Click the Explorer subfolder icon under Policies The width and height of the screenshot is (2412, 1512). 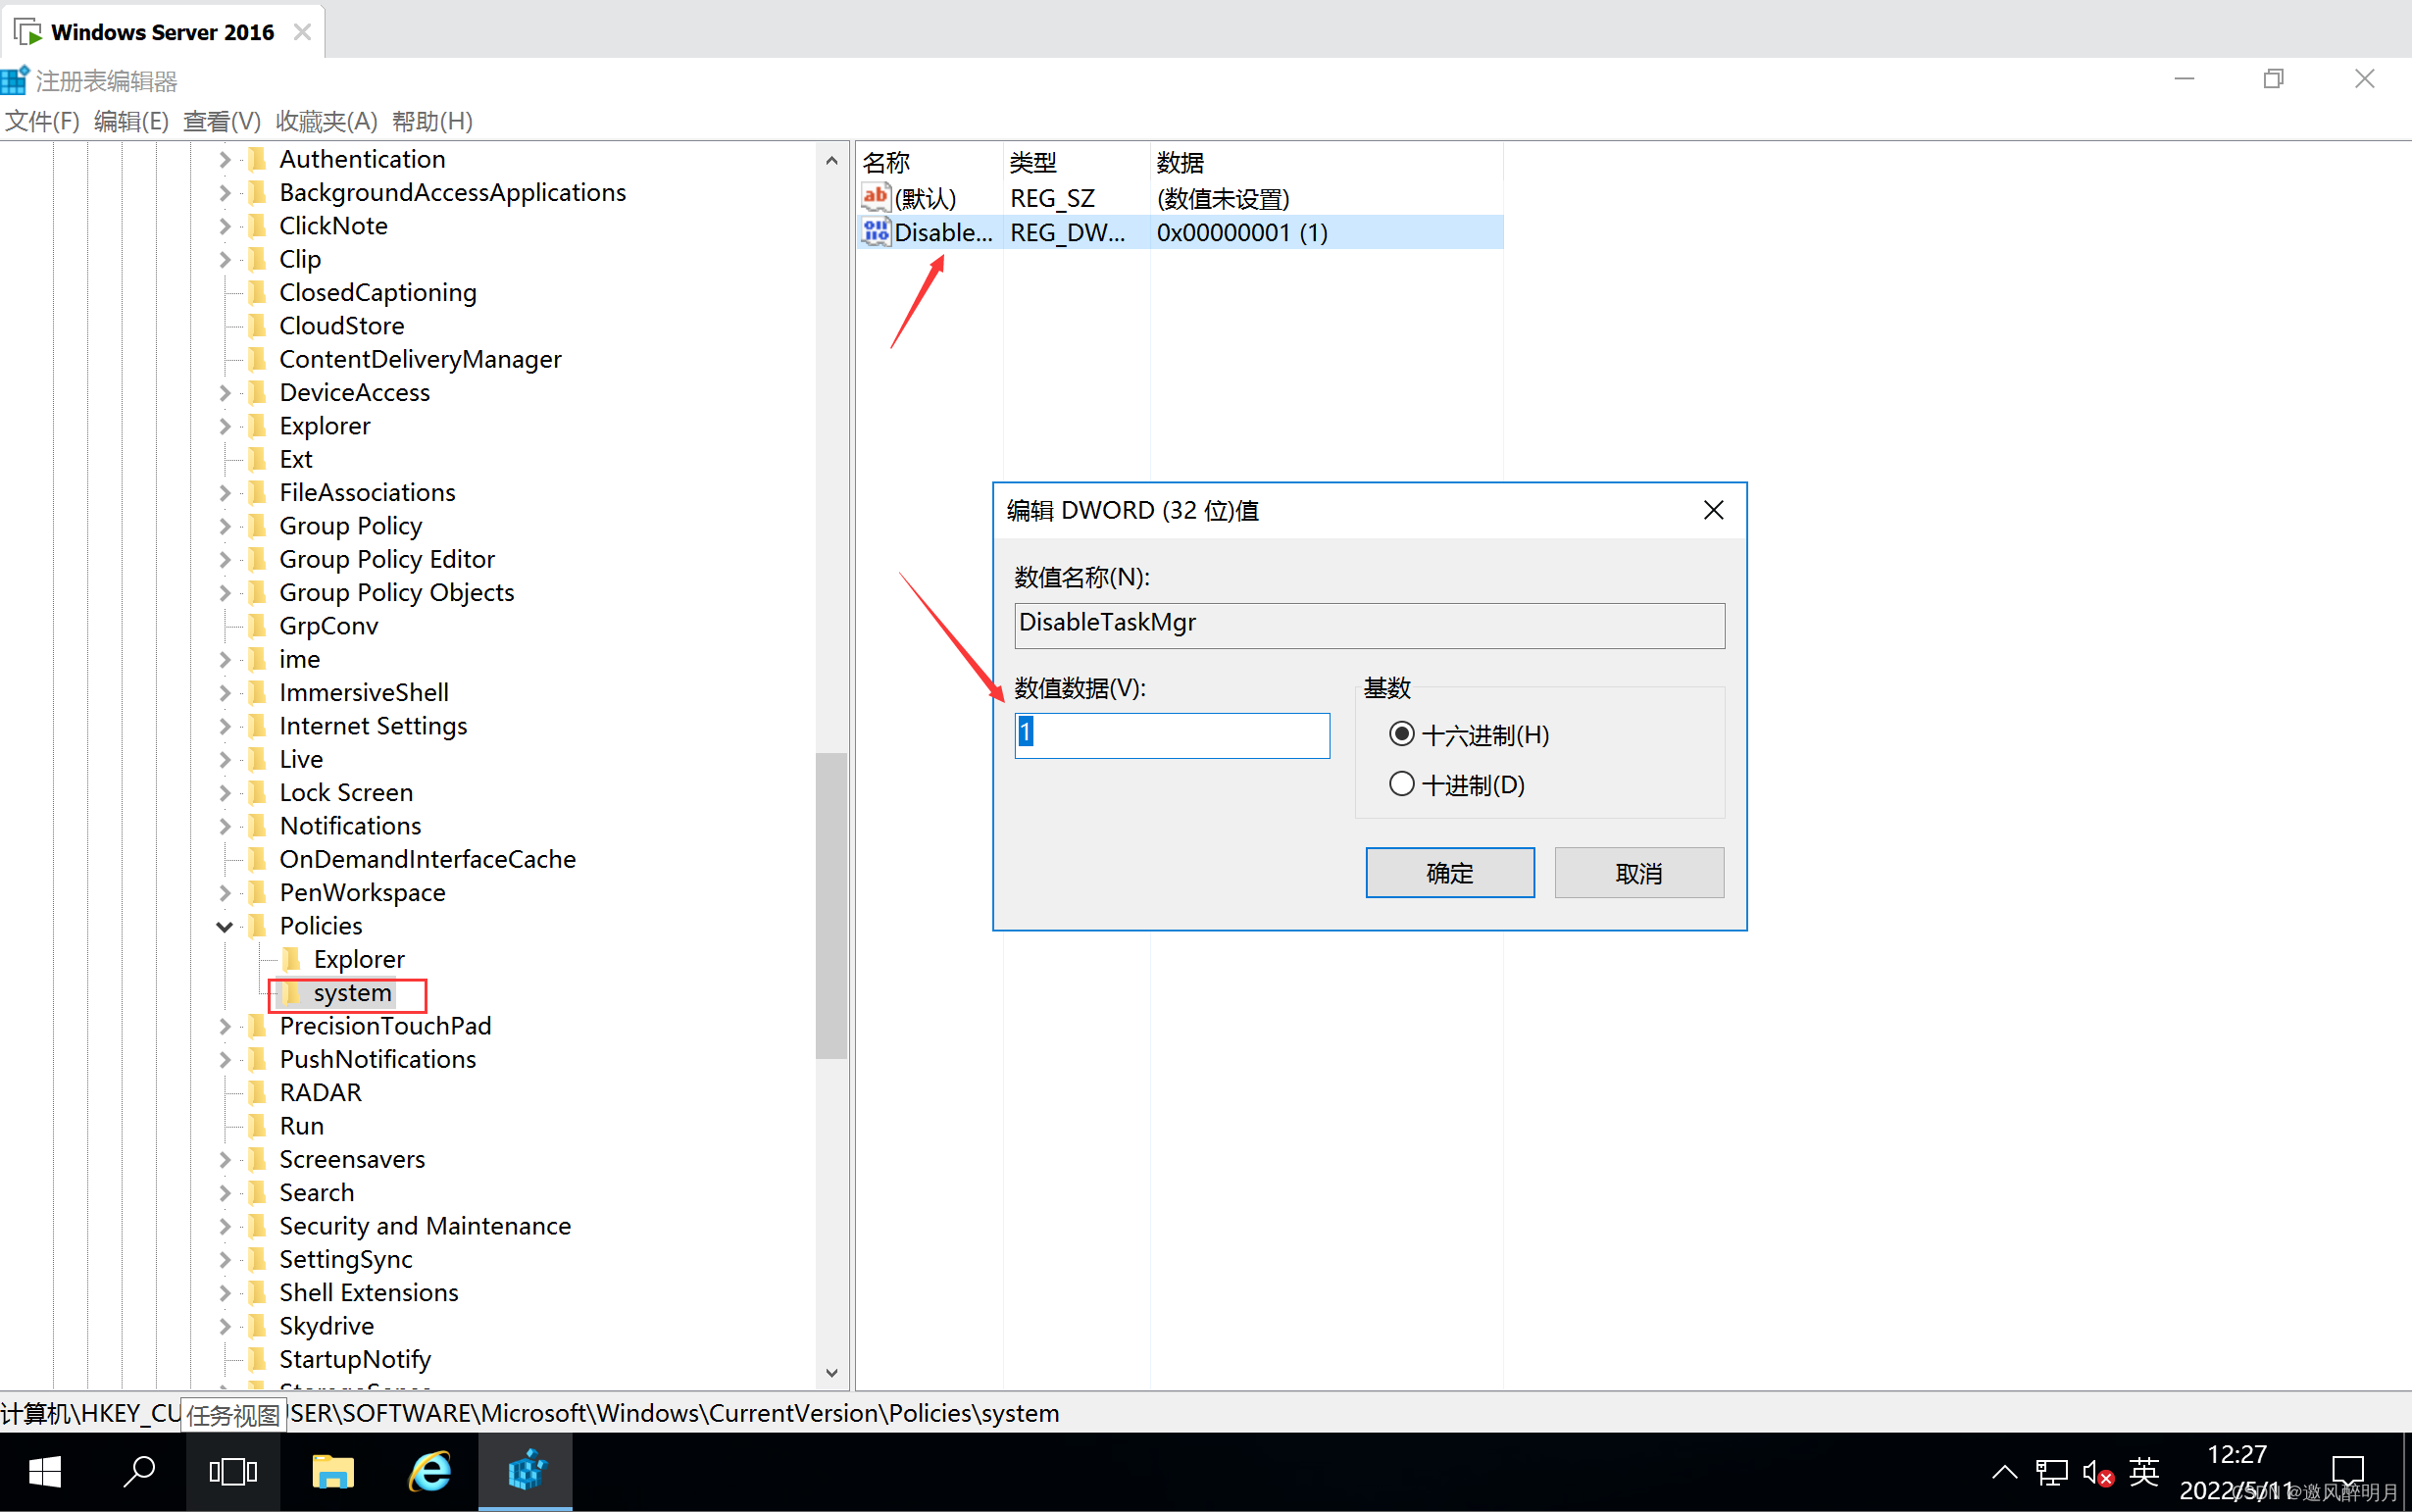292,959
